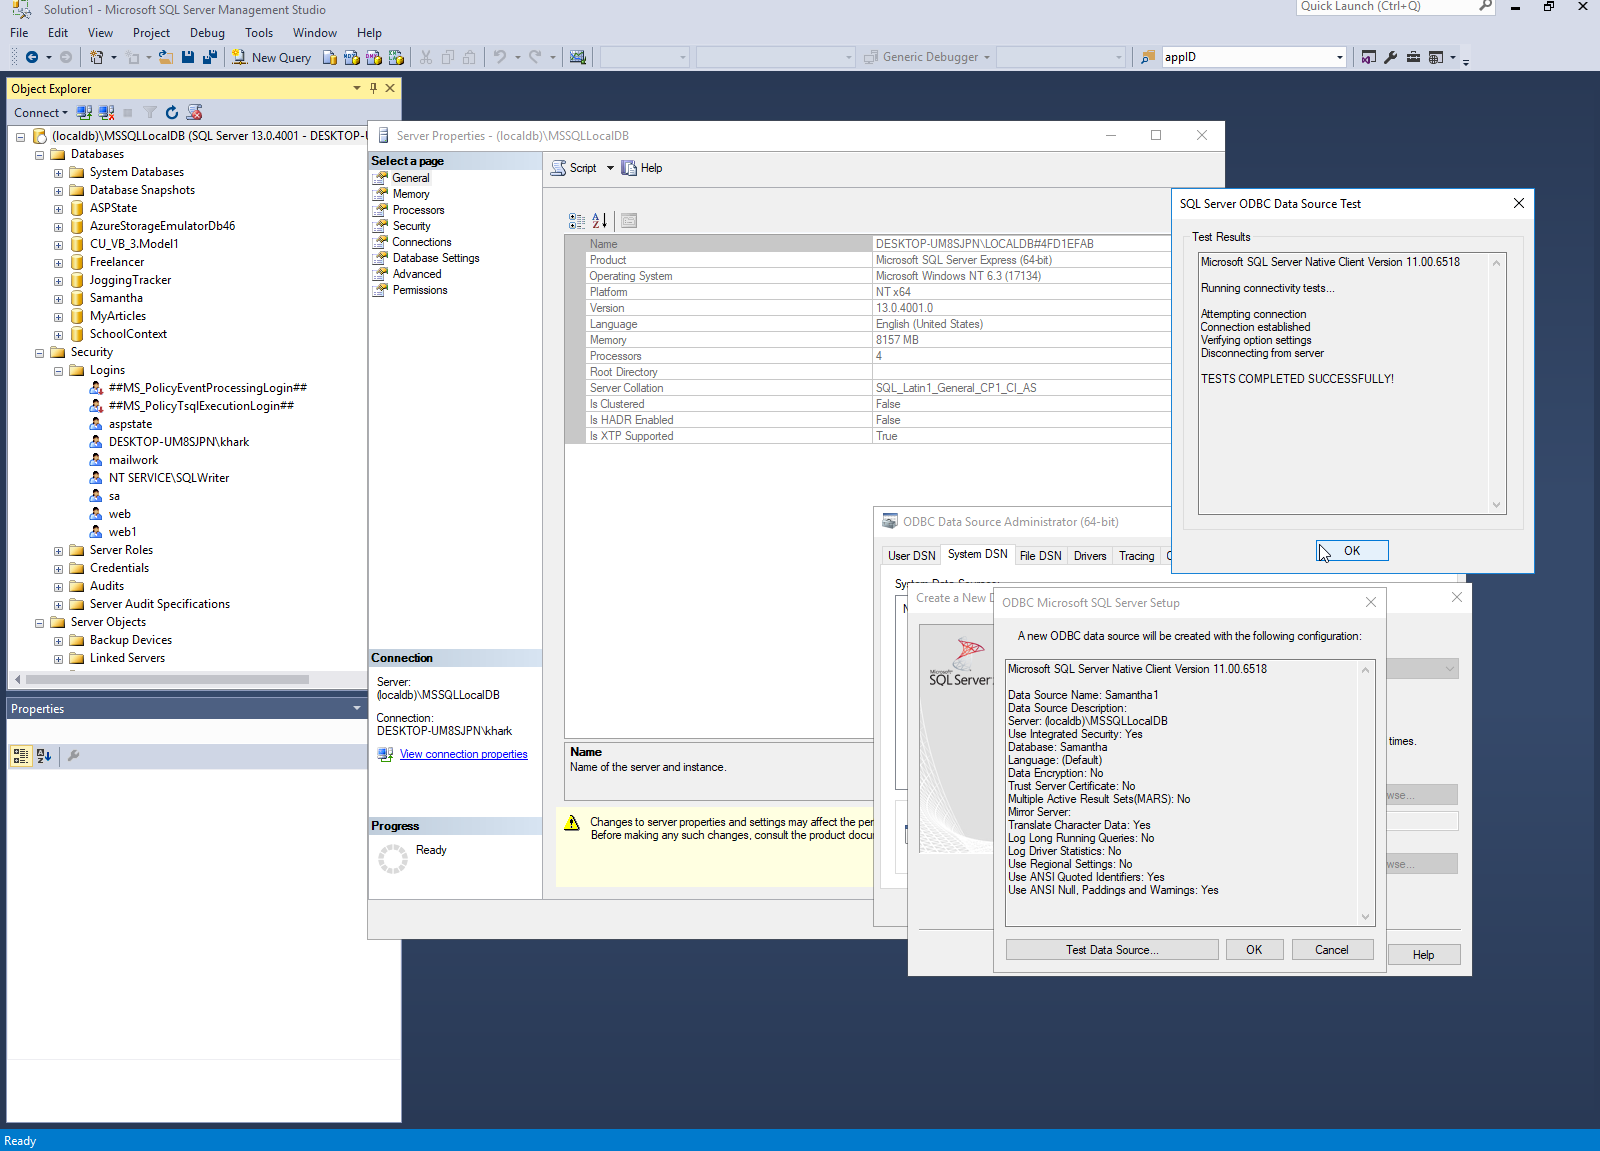Image resolution: width=1600 pixels, height=1151 pixels.
Task: Click Connect Object Explorer icon
Action: pyautogui.click(x=84, y=112)
